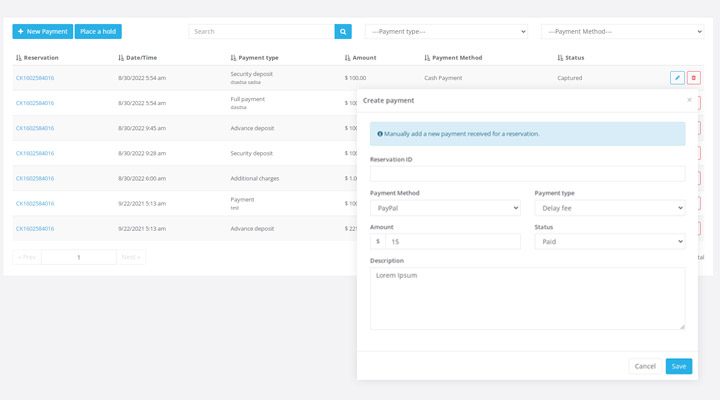The width and height of the screenshot is (720, 400).
Task: Click the '8/30/2022 9:28 am' date cell
Action: coord(142,153)
